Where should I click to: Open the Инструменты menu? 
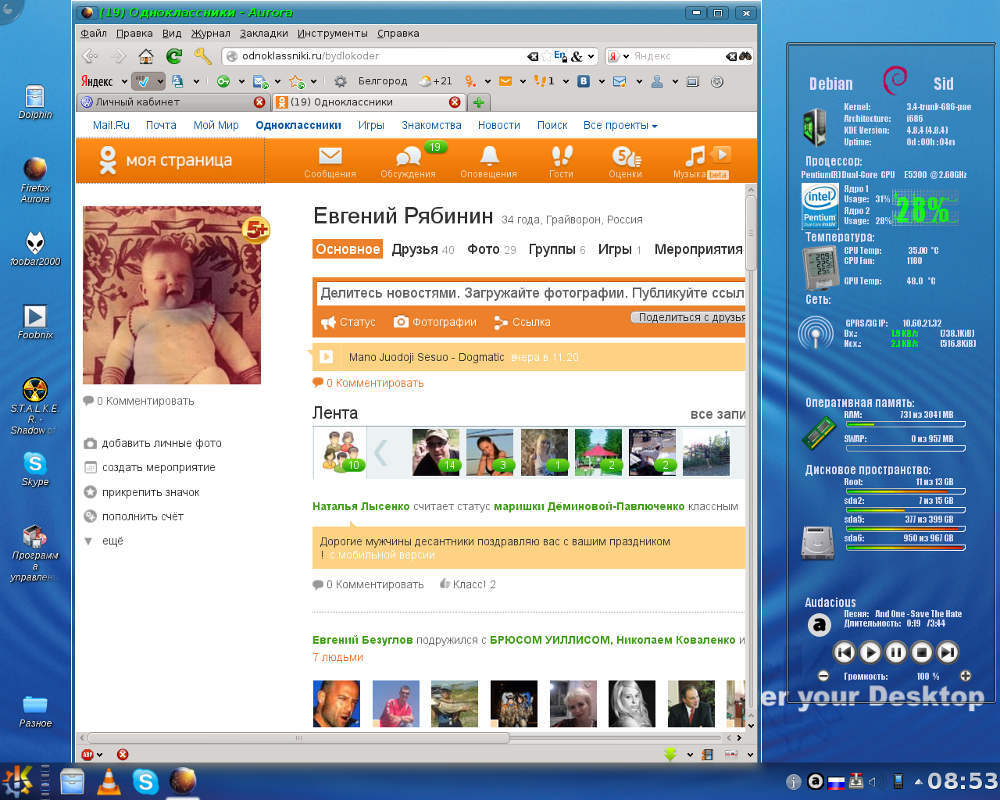pos(332,33)
